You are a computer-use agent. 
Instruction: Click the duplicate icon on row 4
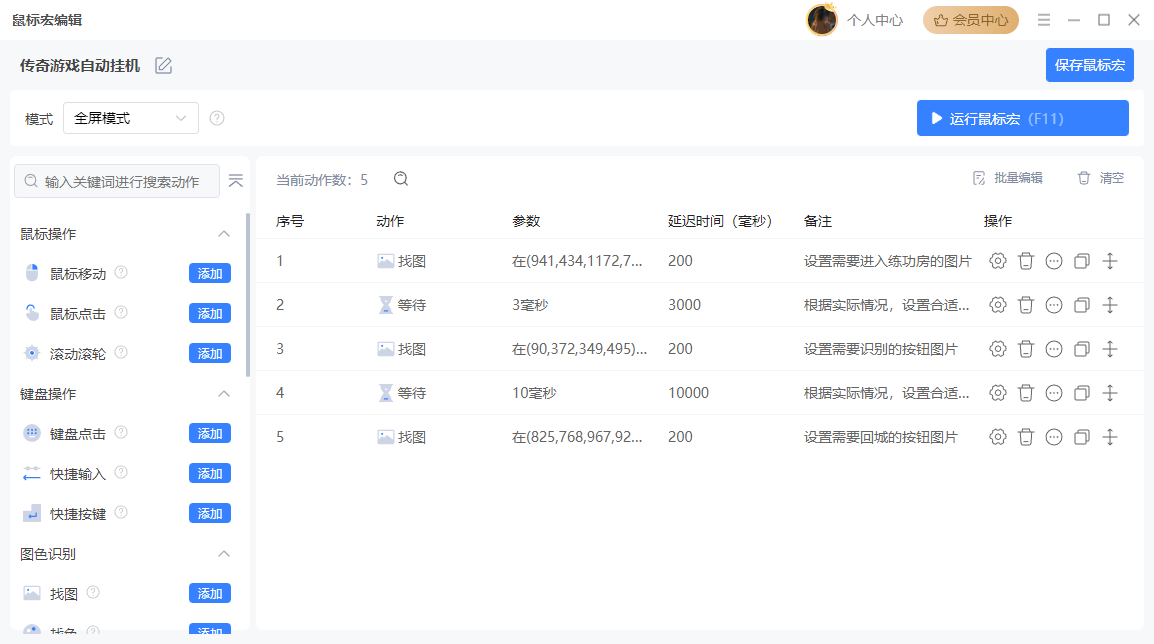[1081, 392]
